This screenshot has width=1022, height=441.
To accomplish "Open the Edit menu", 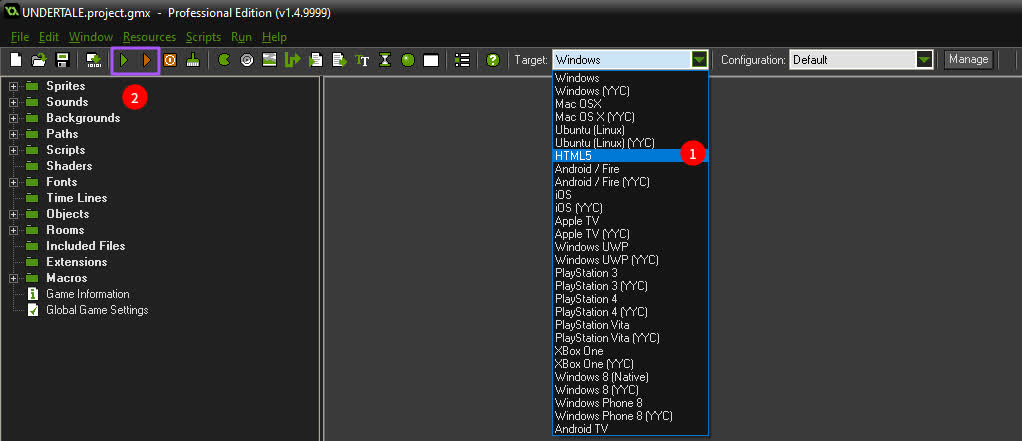I will click(49, 37).
